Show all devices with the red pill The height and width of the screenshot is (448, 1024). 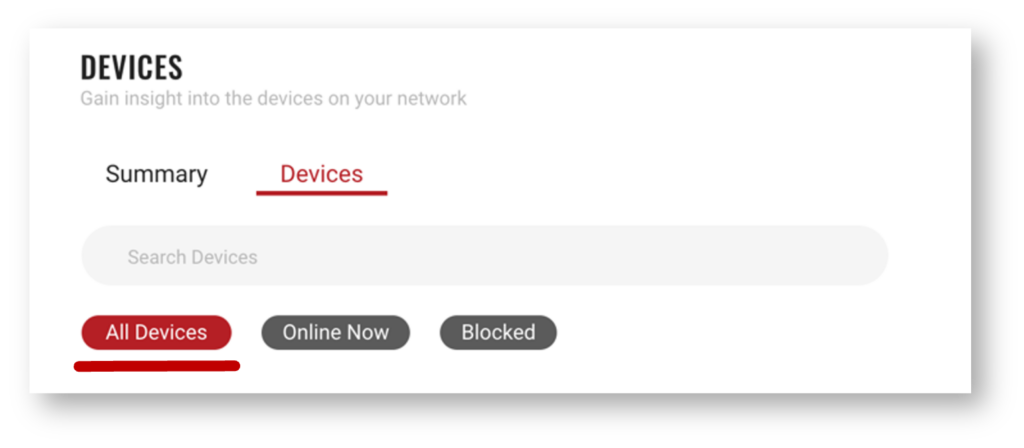coord(156,333)
